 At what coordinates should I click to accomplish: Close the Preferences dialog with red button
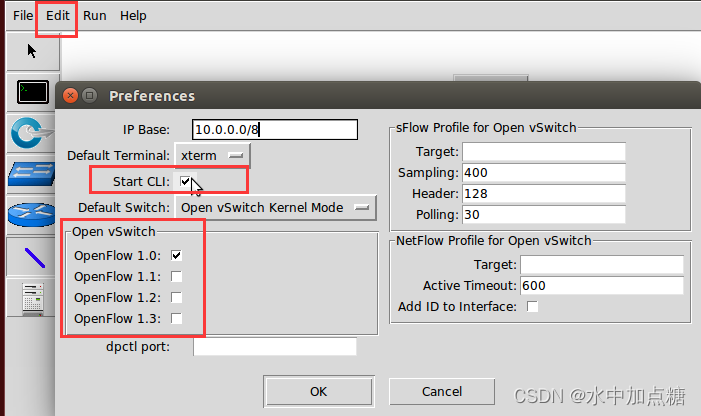coord(70,96)
